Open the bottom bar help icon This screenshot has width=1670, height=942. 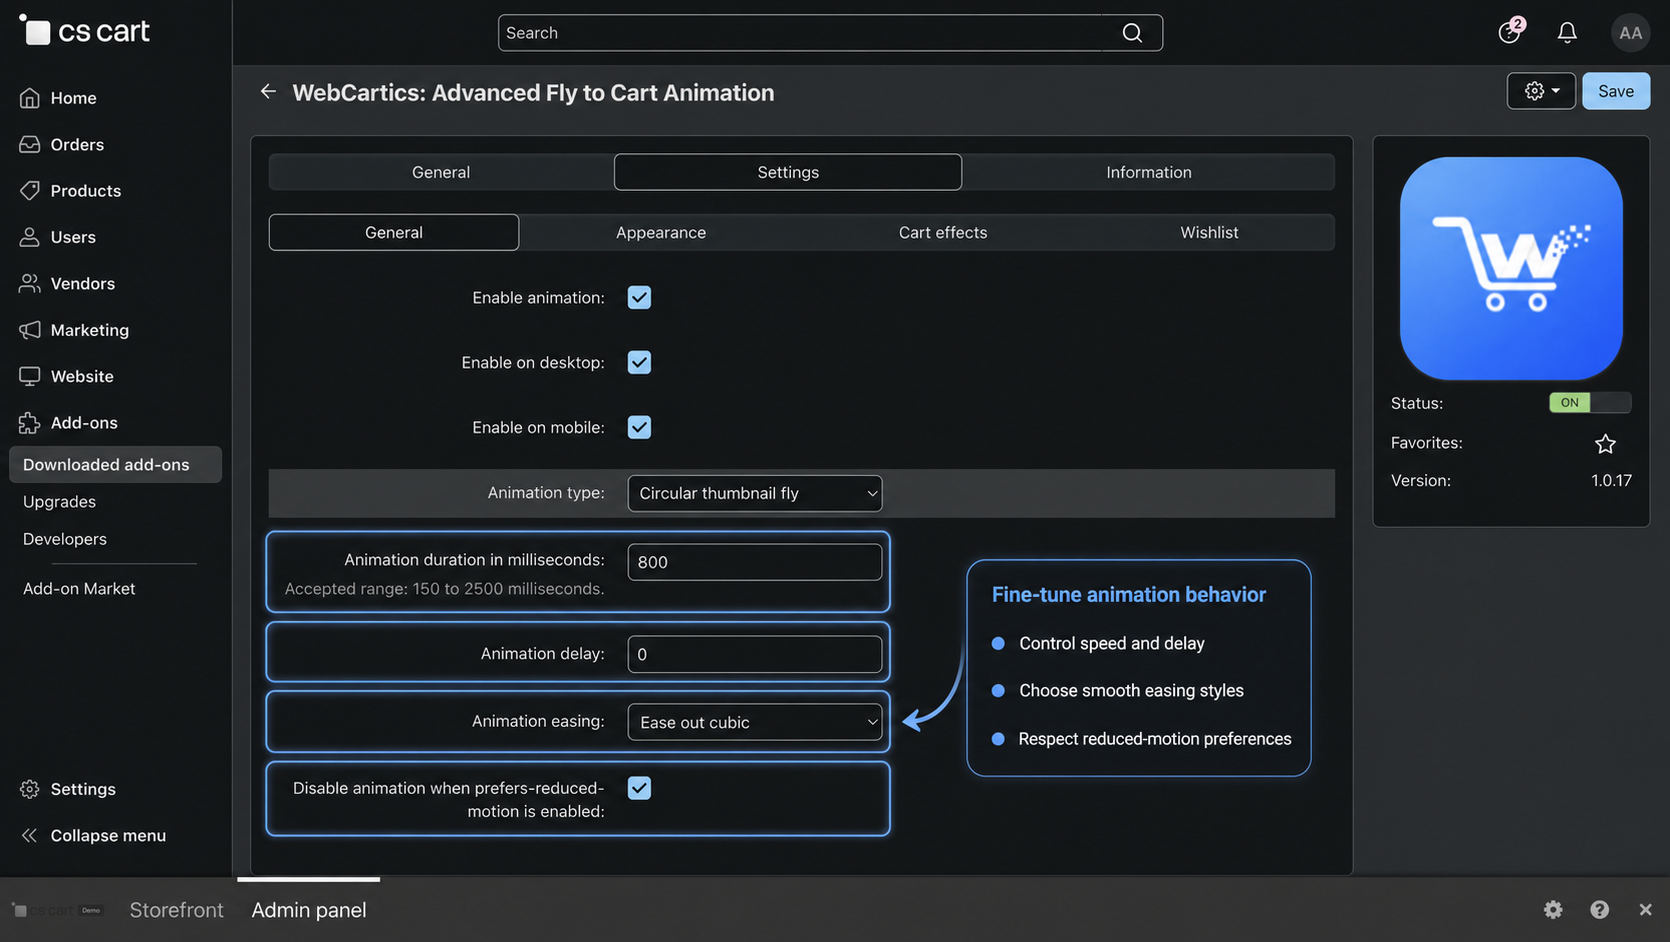pyautogui.click(x=1600, y=909)
